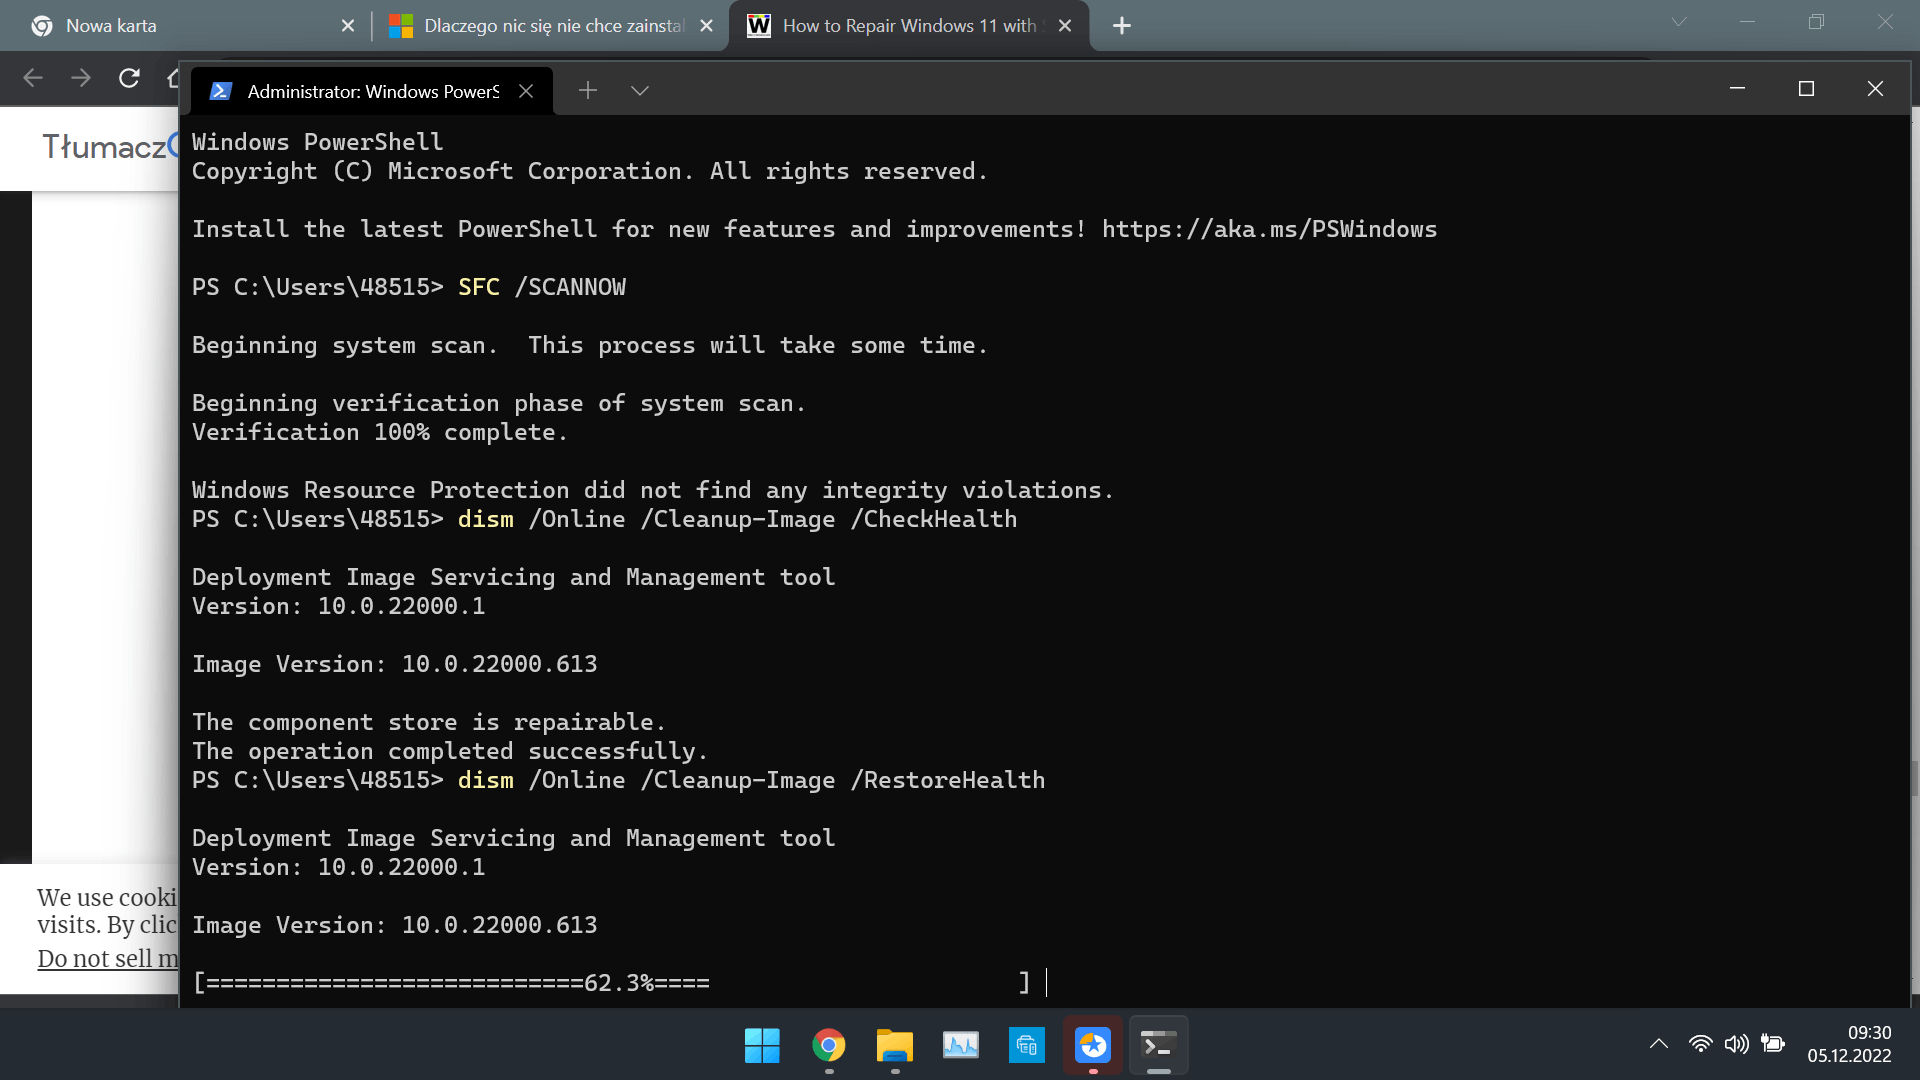Open File Explorer from taskbar
Image resolution: width=1920 pixels, height=1080 pixels.
coord(894,1046)
